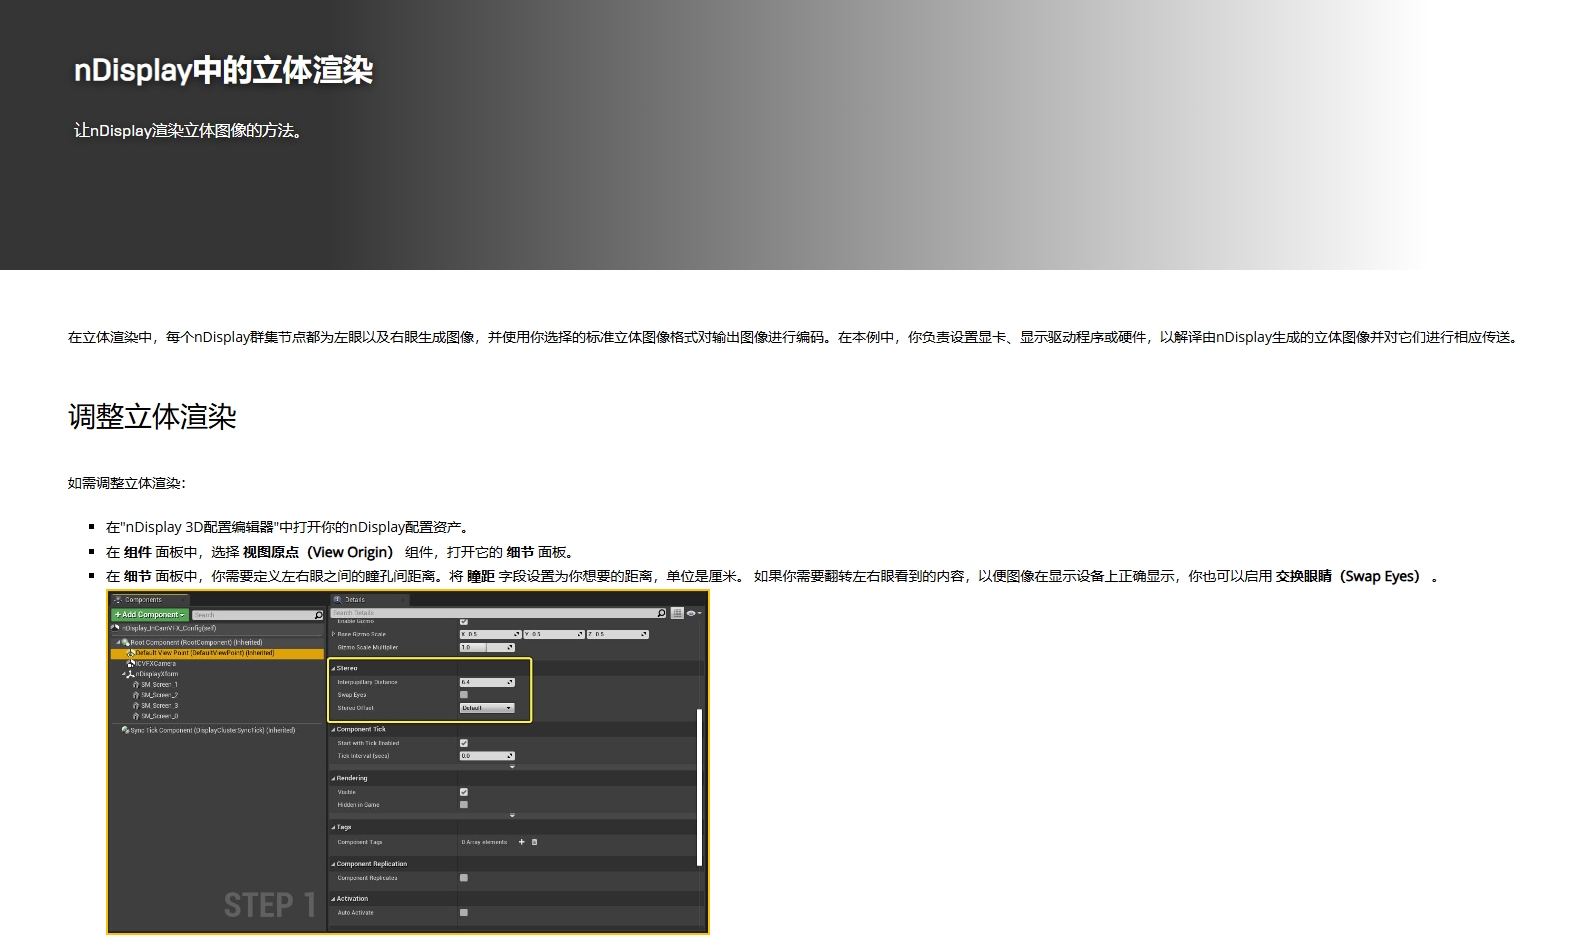Click the Base Gizmo Scale Z field
The width and height of the screenshot is (1583, 946).
[x=617, y=634]
